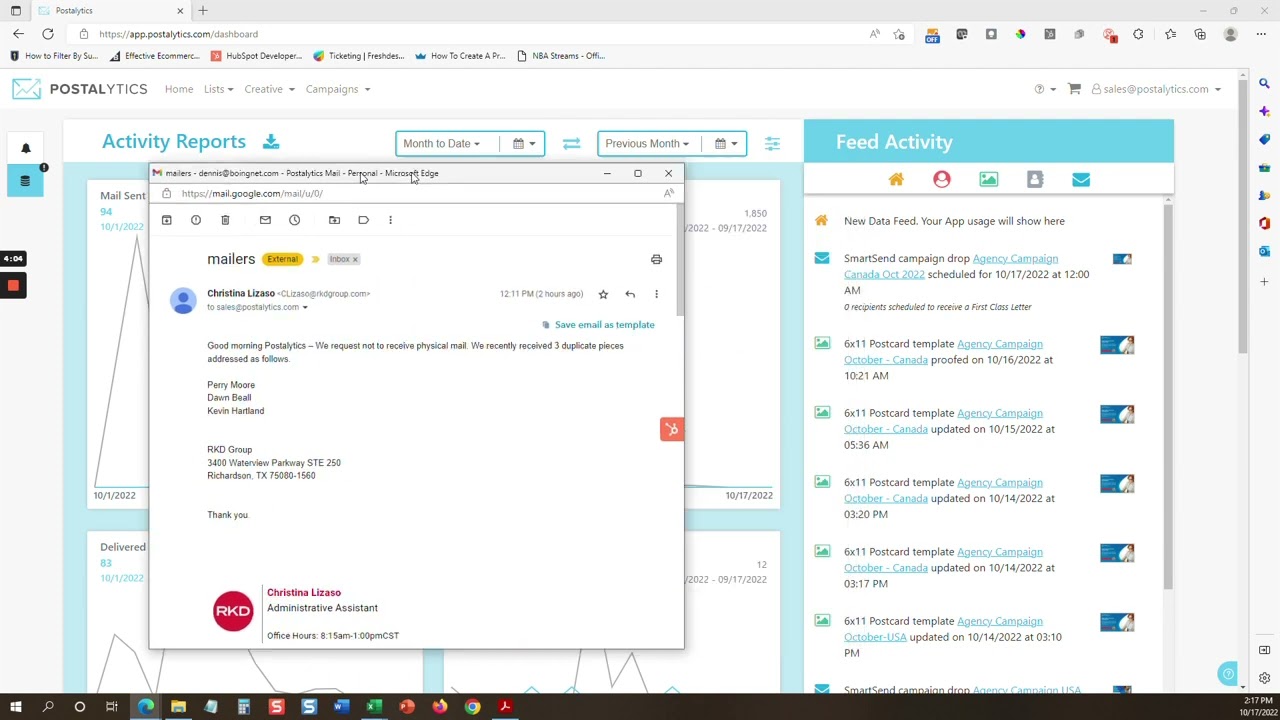The height and width of the screenshot is (720, 1280).
Task: Open the calendar picker next to Month to Date
Action: [x=523, y=144]
